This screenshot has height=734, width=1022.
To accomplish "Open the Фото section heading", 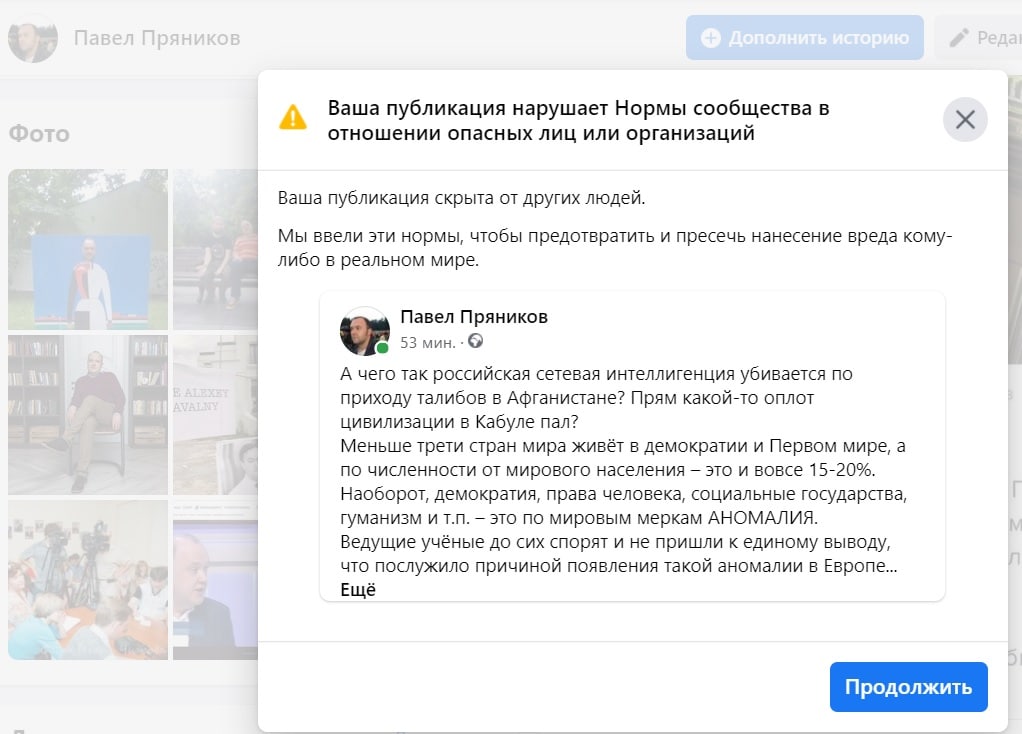I will (x=39, y=134).
